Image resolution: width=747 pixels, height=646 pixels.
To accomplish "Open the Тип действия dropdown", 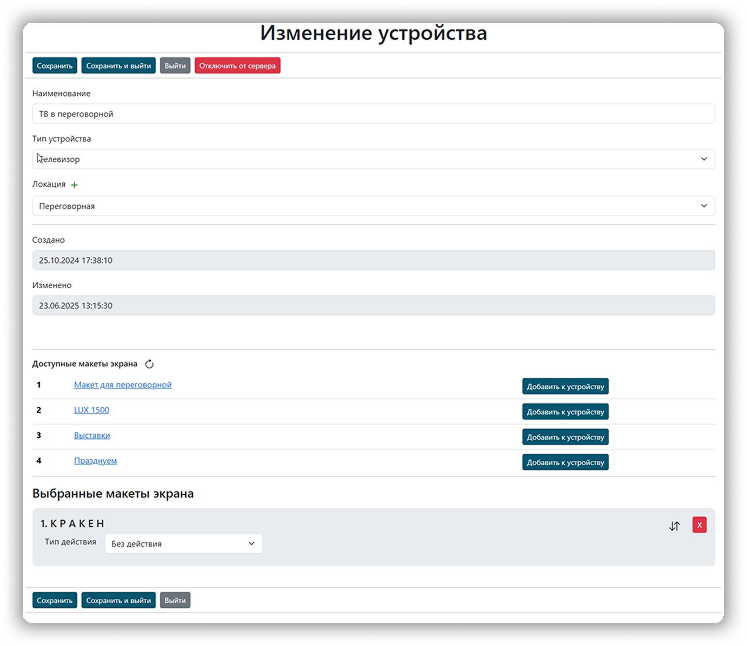I will (x=183, y=543).
